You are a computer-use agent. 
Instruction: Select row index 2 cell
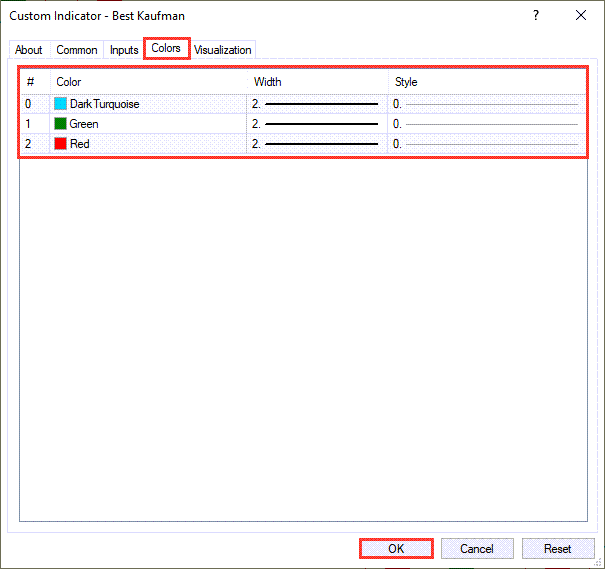pyautogui.click(x=35, y=144)
